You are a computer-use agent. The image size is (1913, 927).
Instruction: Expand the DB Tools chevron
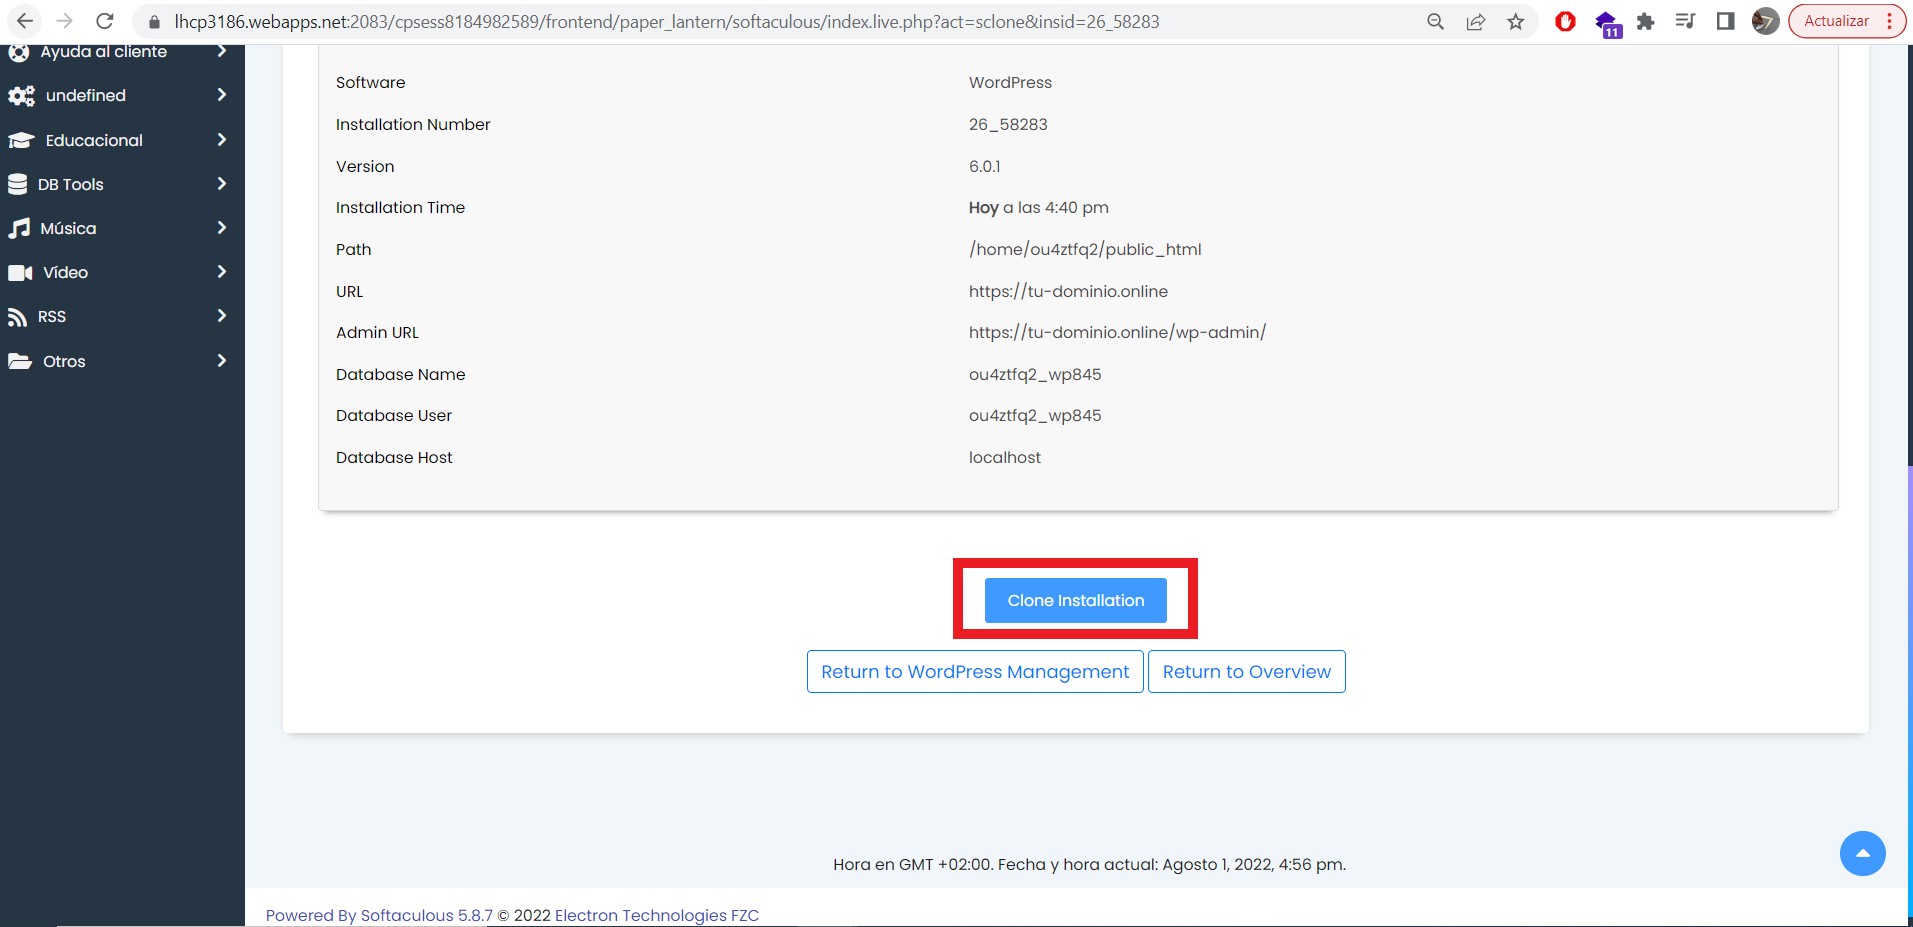222,184
